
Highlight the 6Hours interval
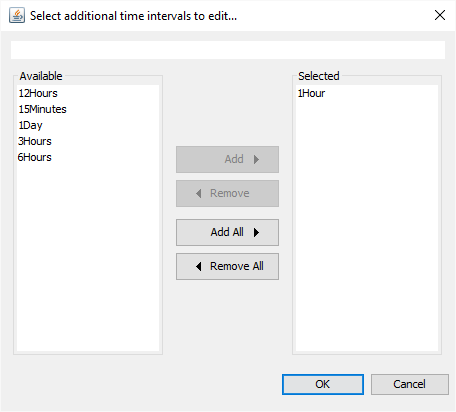(x=35, y=157)
